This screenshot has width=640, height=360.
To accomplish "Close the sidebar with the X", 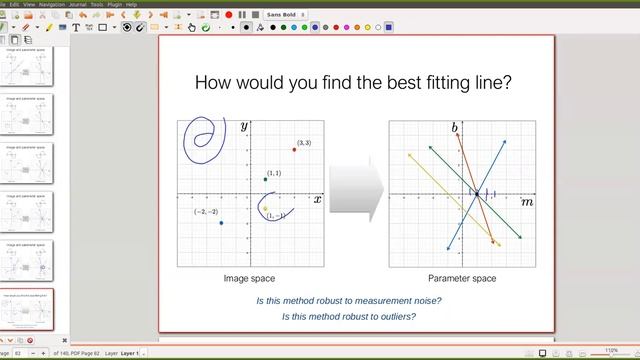I will tap(64, 340).
